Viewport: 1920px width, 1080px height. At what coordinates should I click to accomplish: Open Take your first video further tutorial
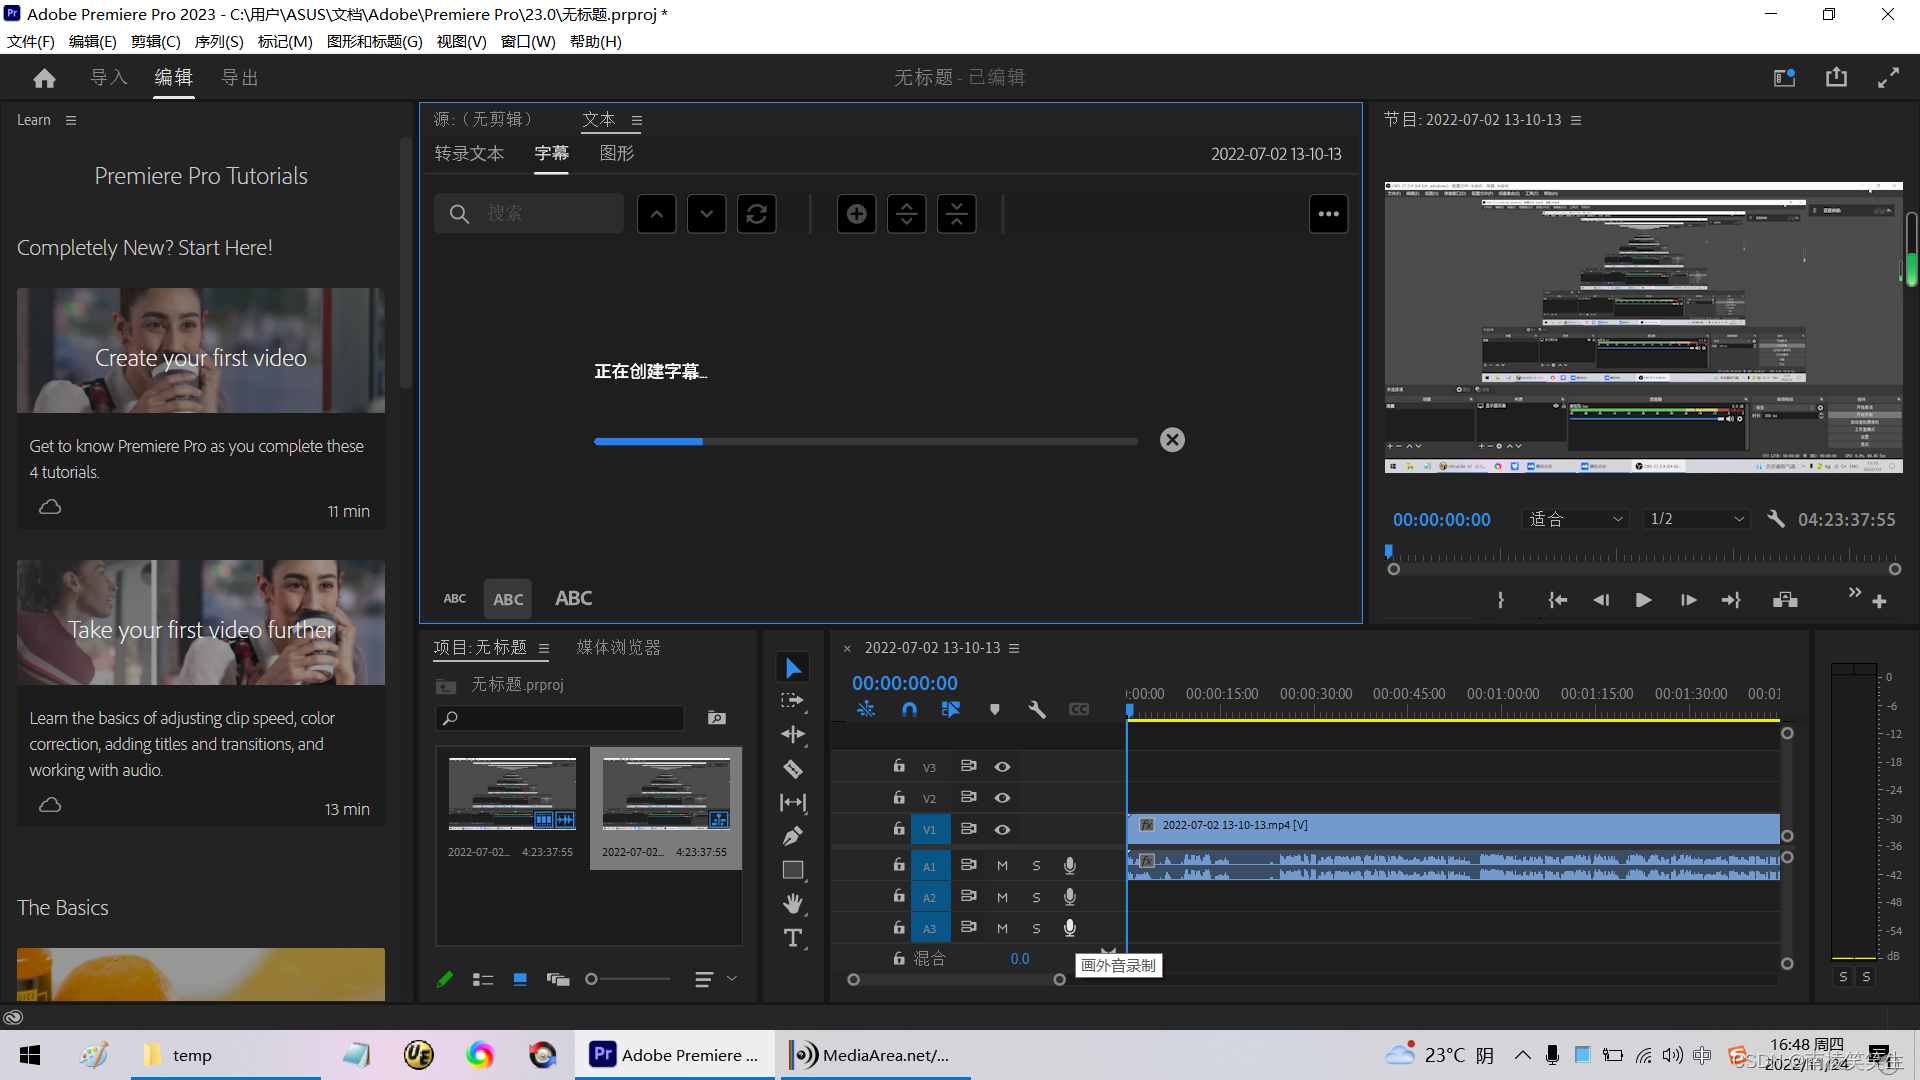pos(201,623)
